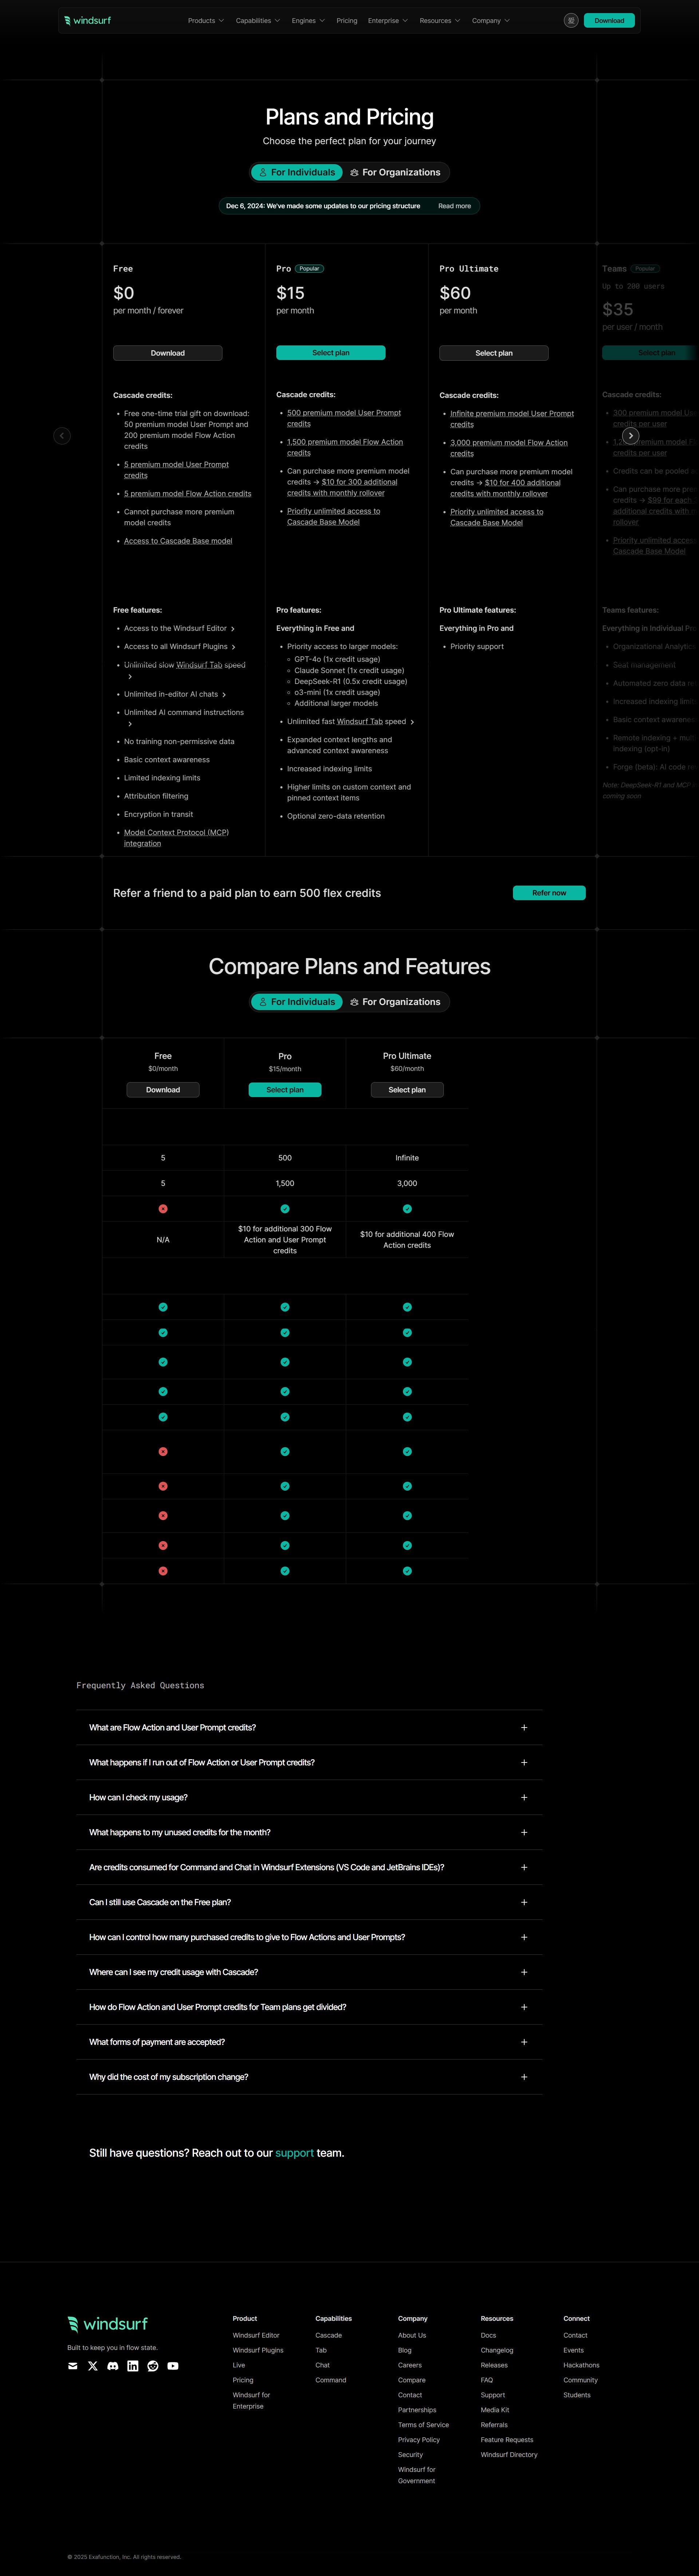The height and width of the screenshot is (2576, 699).
Task: Open the Discord icon in the footer
Action: click(113, 2366)
